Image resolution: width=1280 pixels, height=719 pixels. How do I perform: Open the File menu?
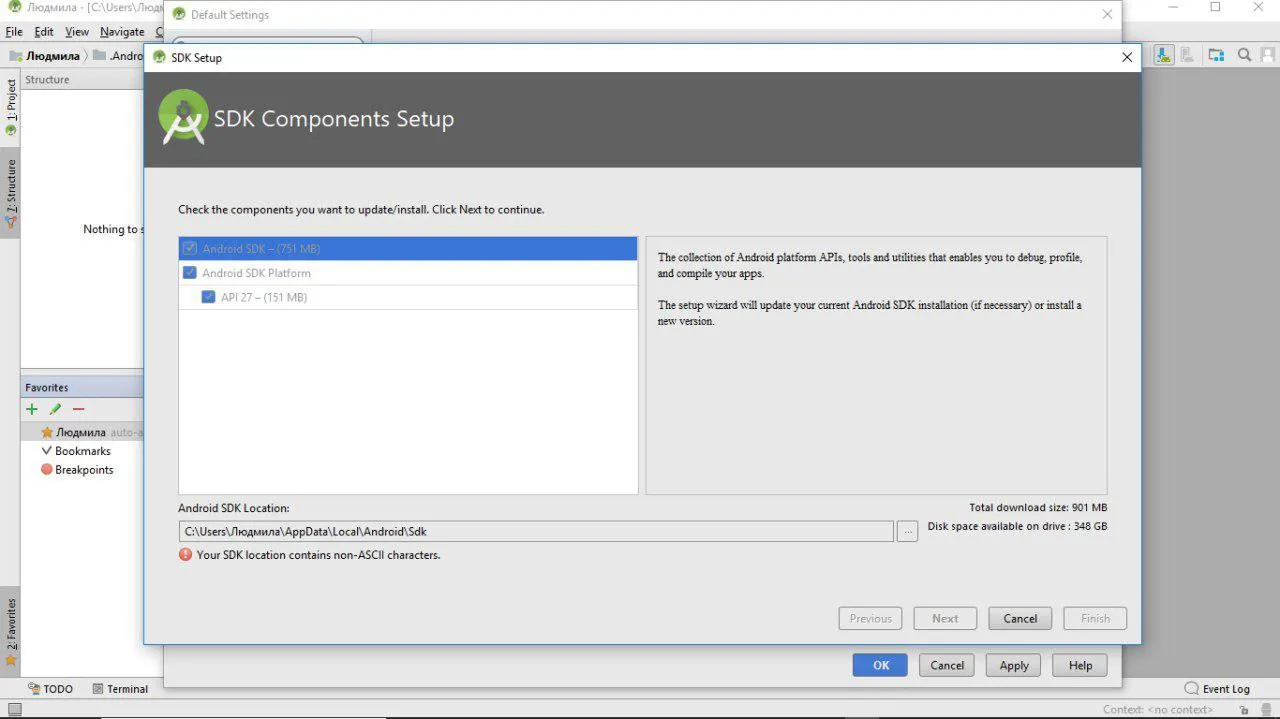click(14, 32)
